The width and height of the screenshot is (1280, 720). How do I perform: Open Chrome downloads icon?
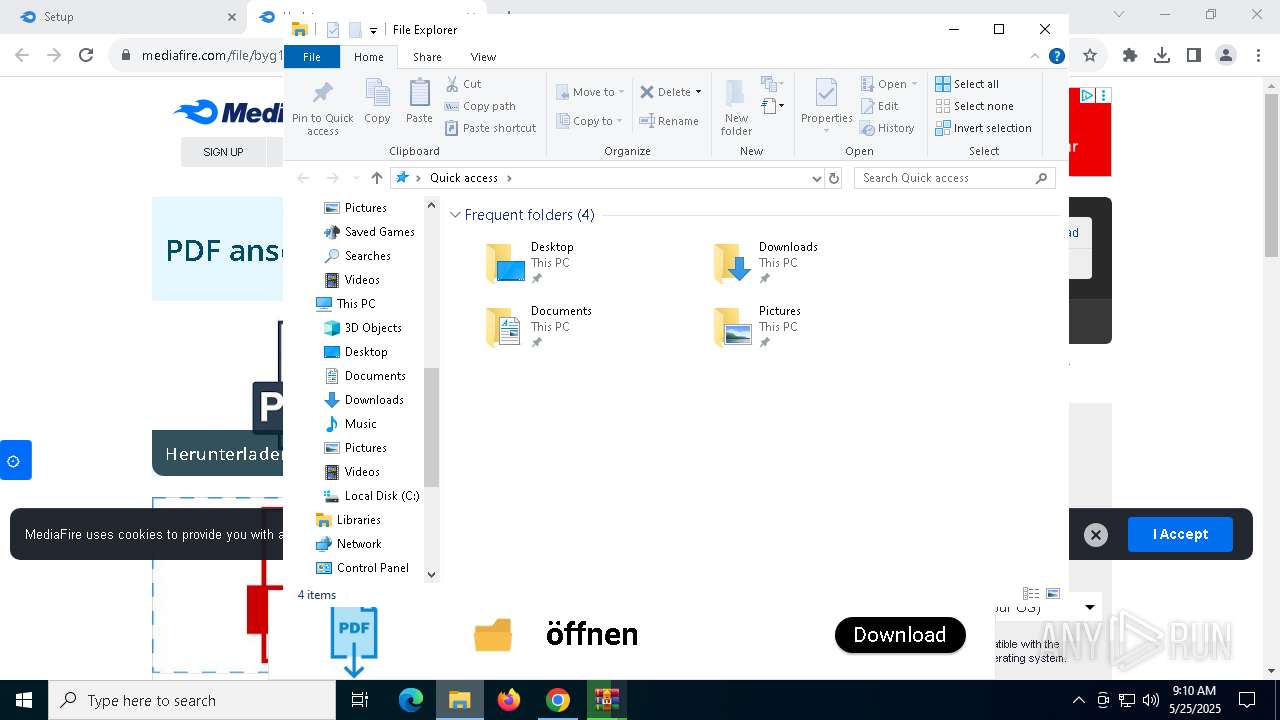click(1162, 56)
